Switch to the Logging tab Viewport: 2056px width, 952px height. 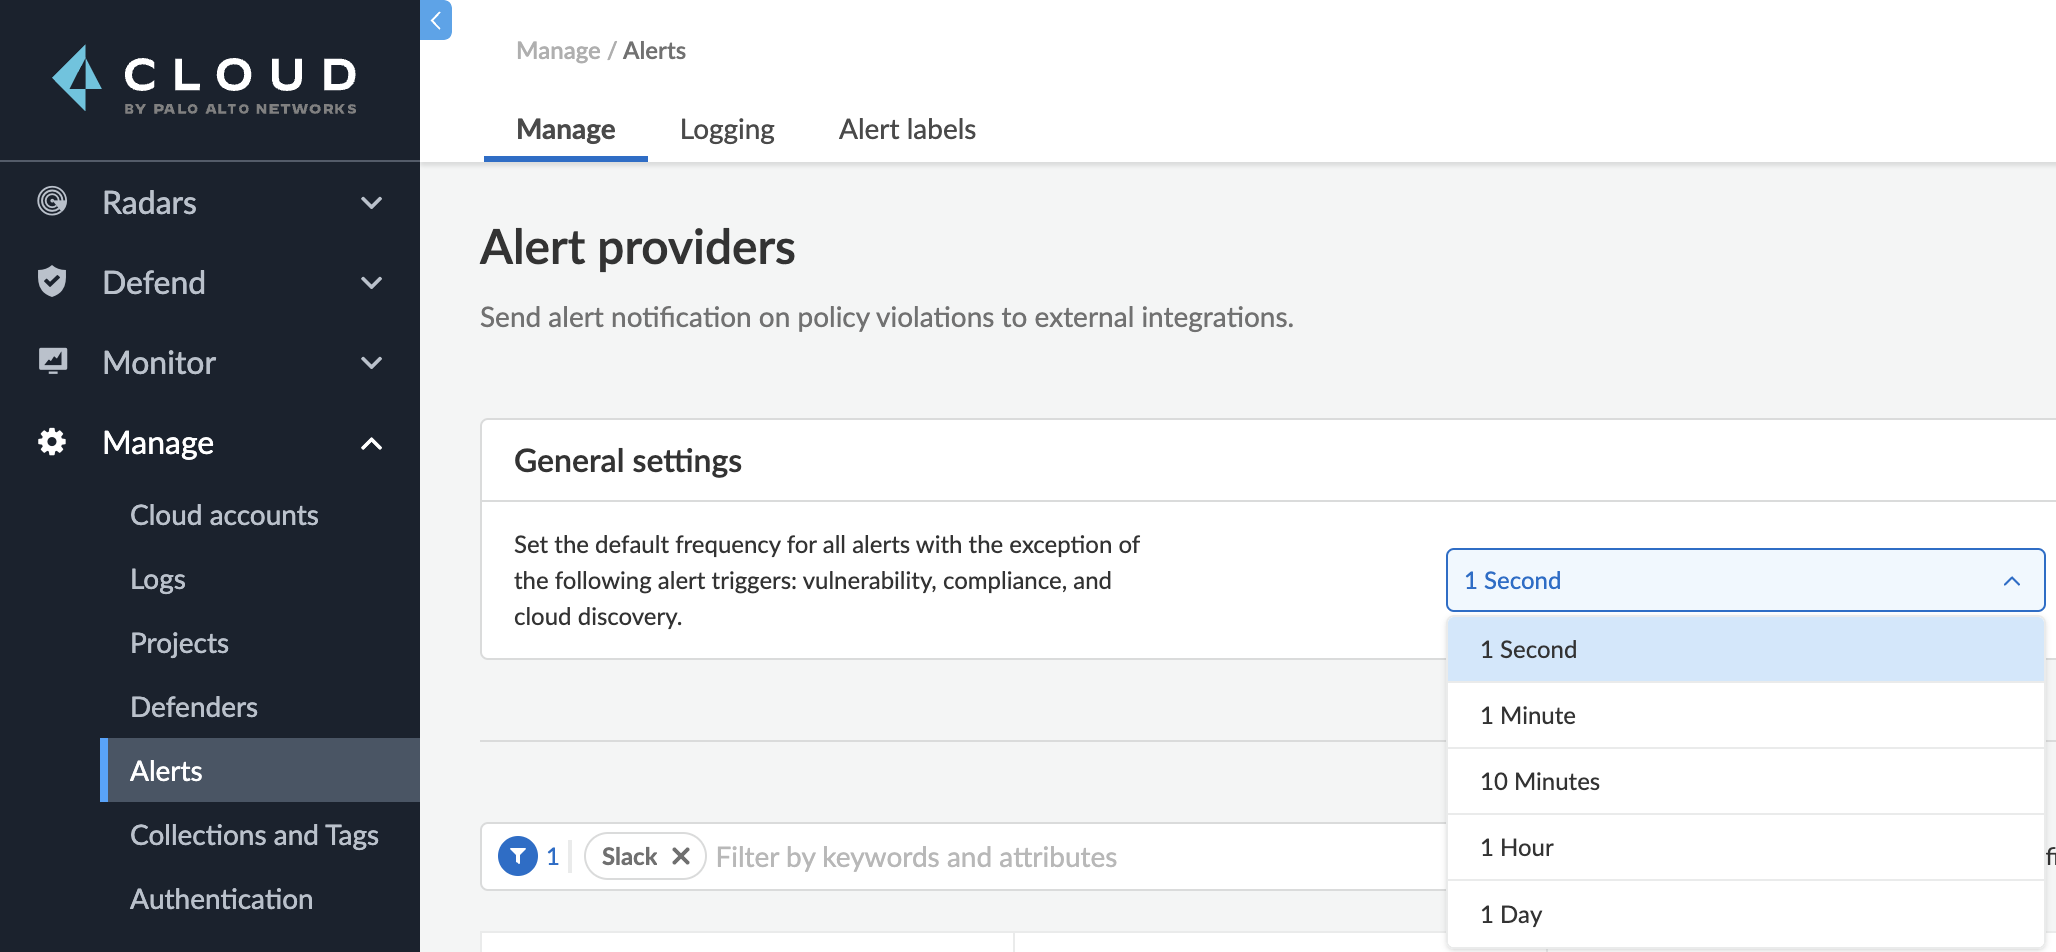[727, 130]
